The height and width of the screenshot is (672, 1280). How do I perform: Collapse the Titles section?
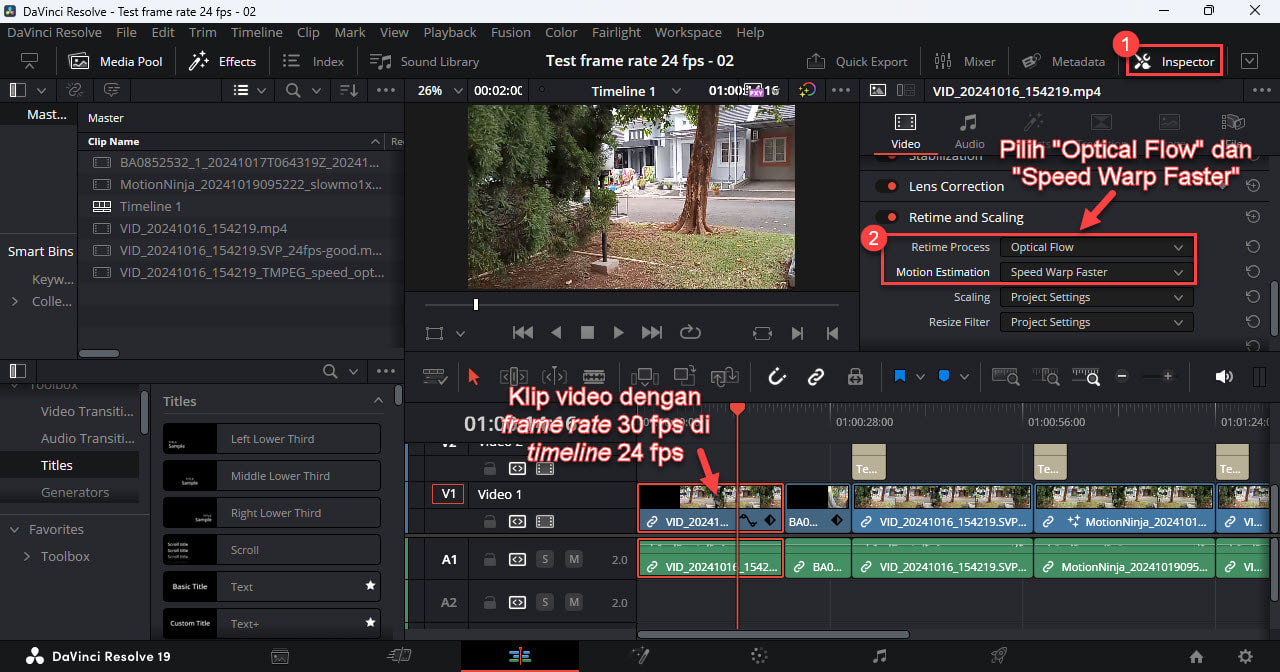[378, 401]
